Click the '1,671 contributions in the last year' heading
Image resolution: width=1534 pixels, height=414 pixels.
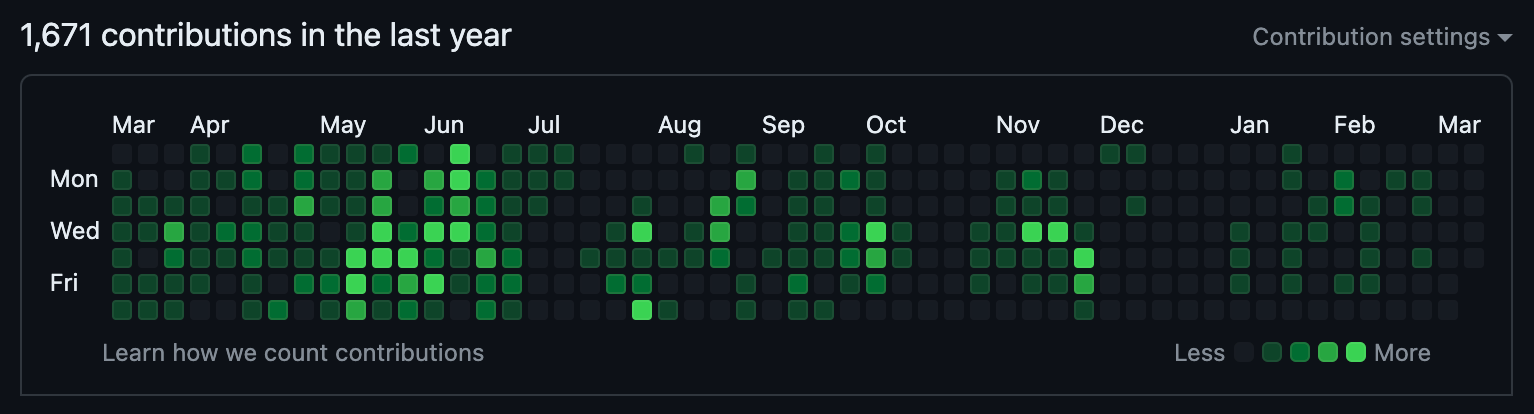(x=266, y=36)
